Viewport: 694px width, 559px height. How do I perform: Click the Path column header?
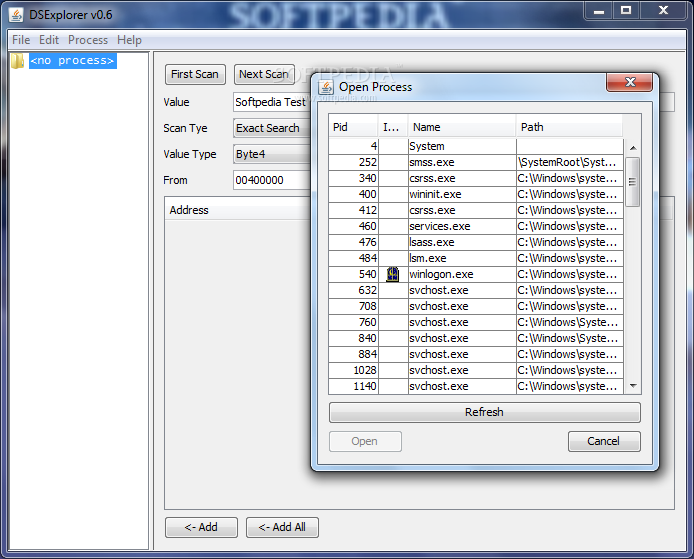[x=569, y=127]
